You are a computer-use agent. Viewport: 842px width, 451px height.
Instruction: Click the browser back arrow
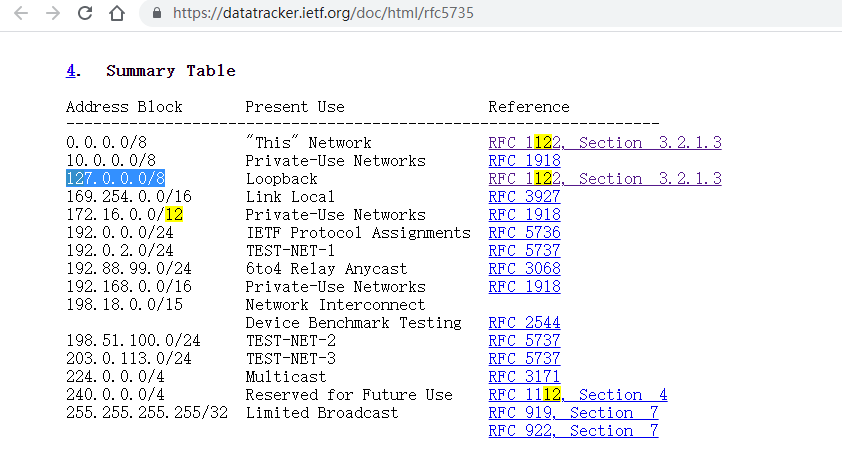coord(21,13)
